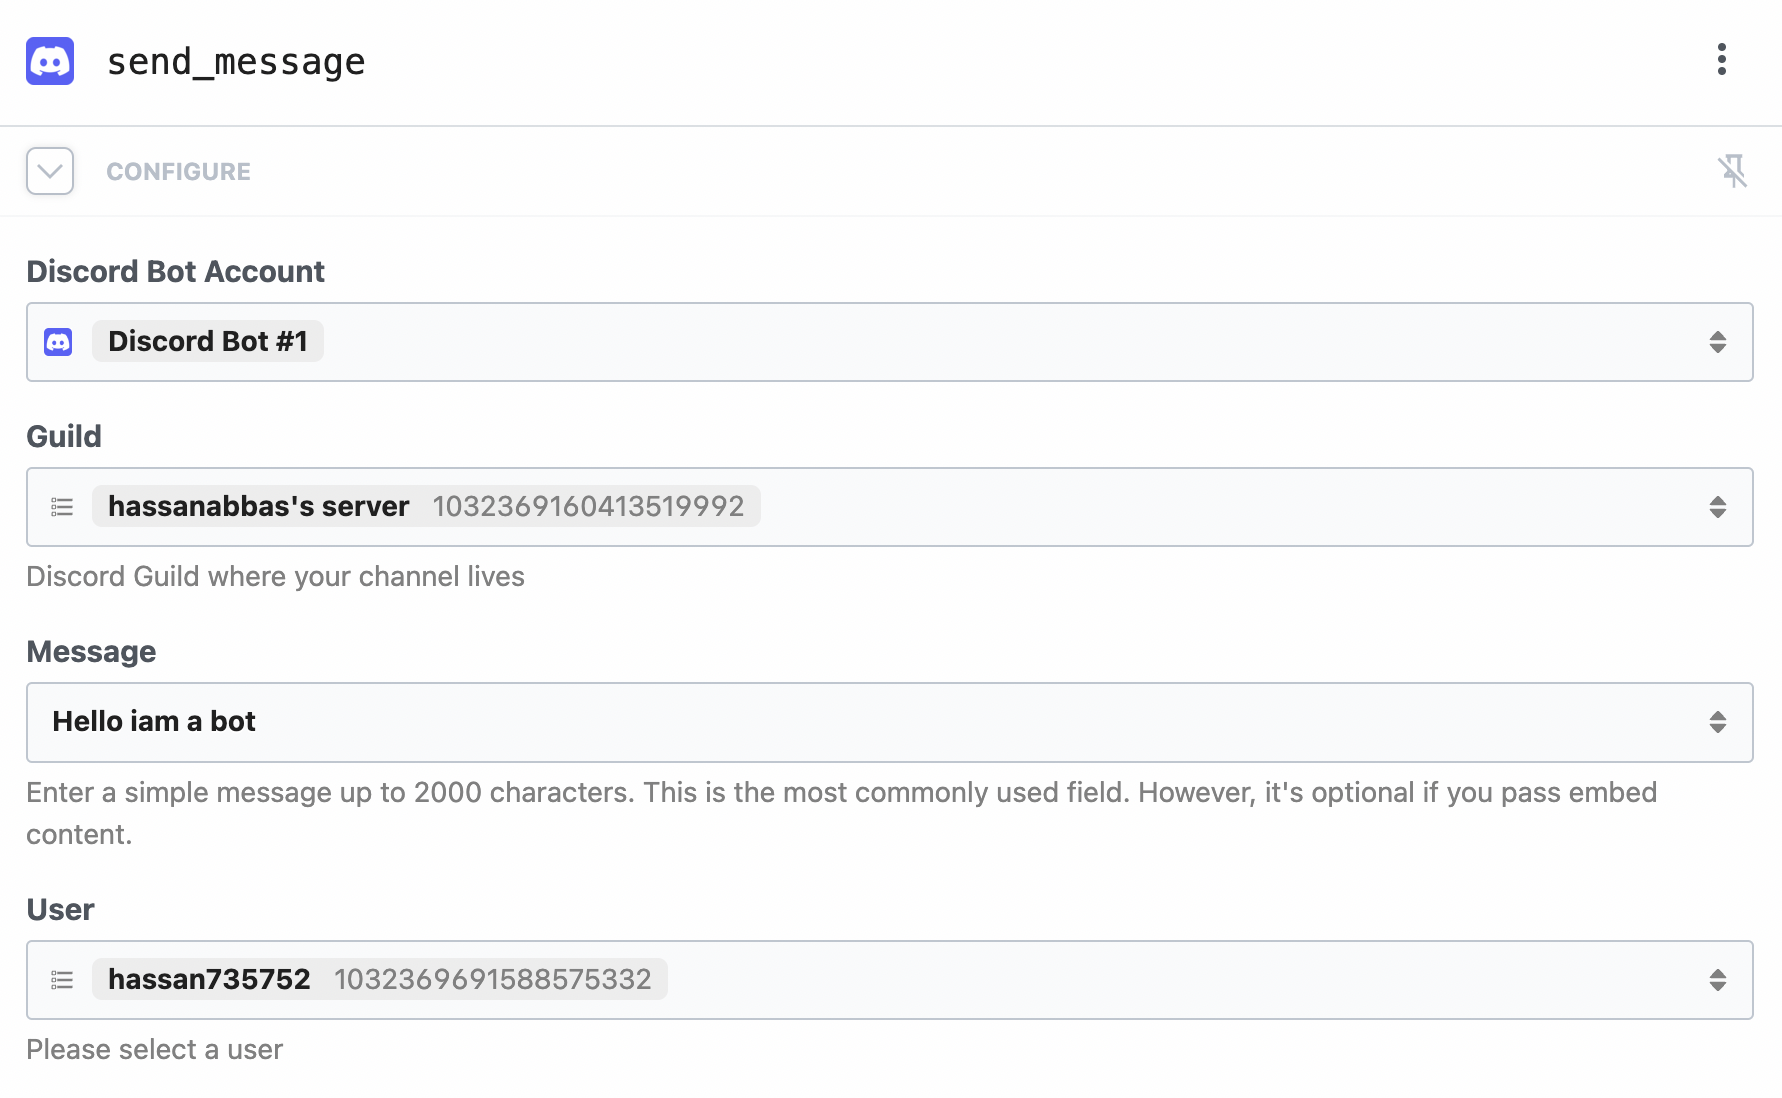Click the sort arrows on the Guild field

click(1718, 507)
